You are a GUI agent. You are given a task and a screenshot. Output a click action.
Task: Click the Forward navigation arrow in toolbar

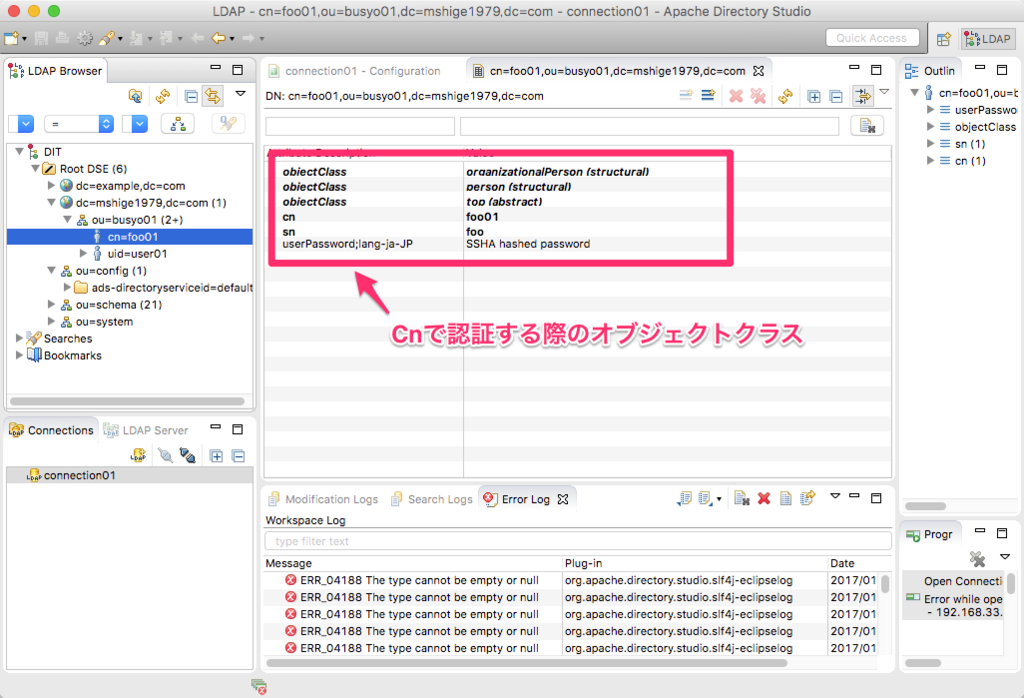tap(248, 39)
